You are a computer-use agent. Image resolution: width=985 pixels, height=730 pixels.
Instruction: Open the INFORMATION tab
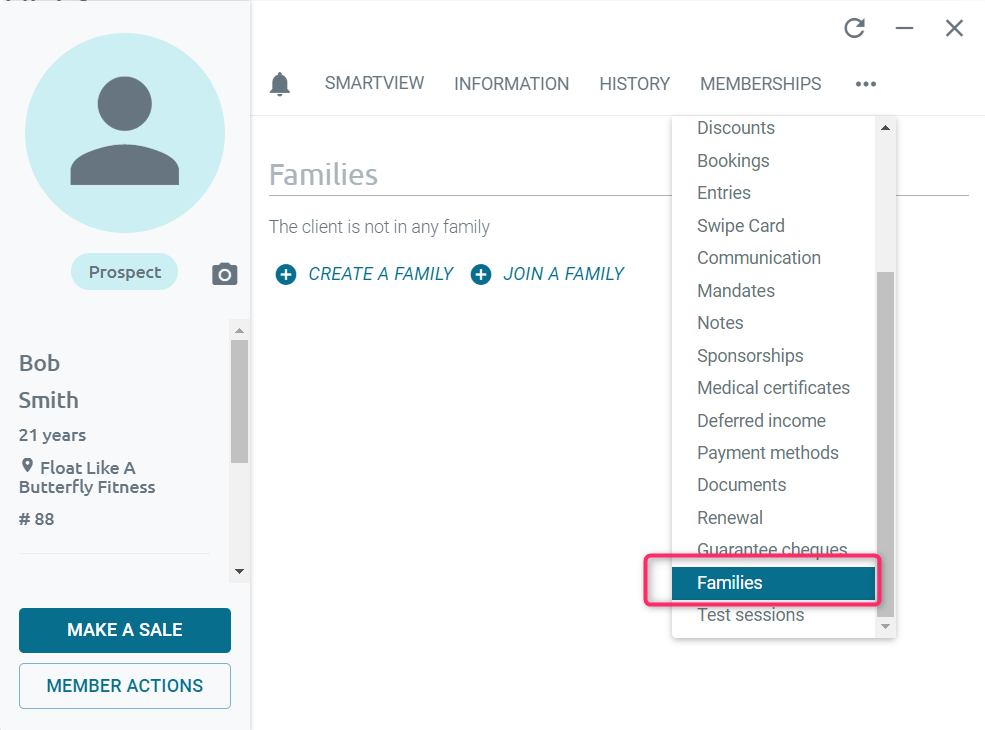(x=511, y=84)
